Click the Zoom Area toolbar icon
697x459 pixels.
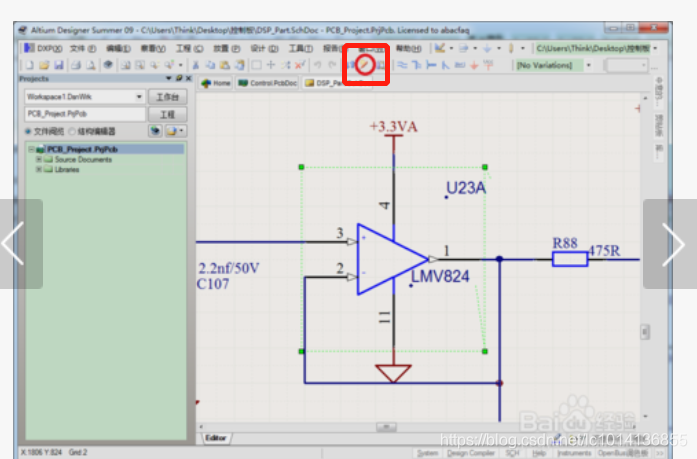point(140,65)
